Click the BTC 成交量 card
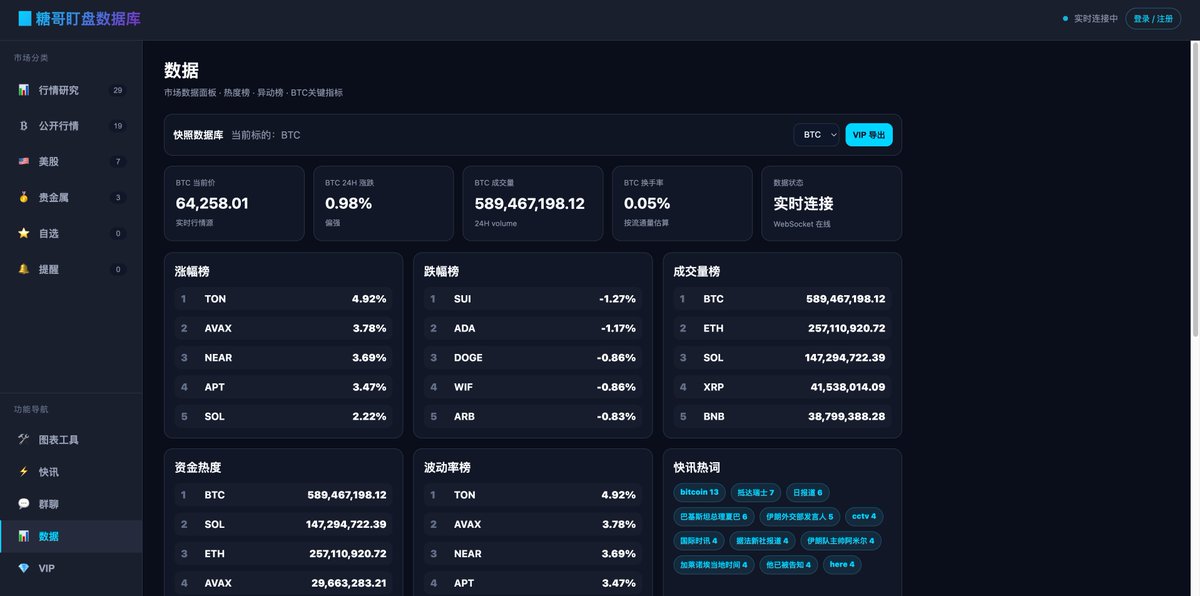 click(x=533, y=203)
